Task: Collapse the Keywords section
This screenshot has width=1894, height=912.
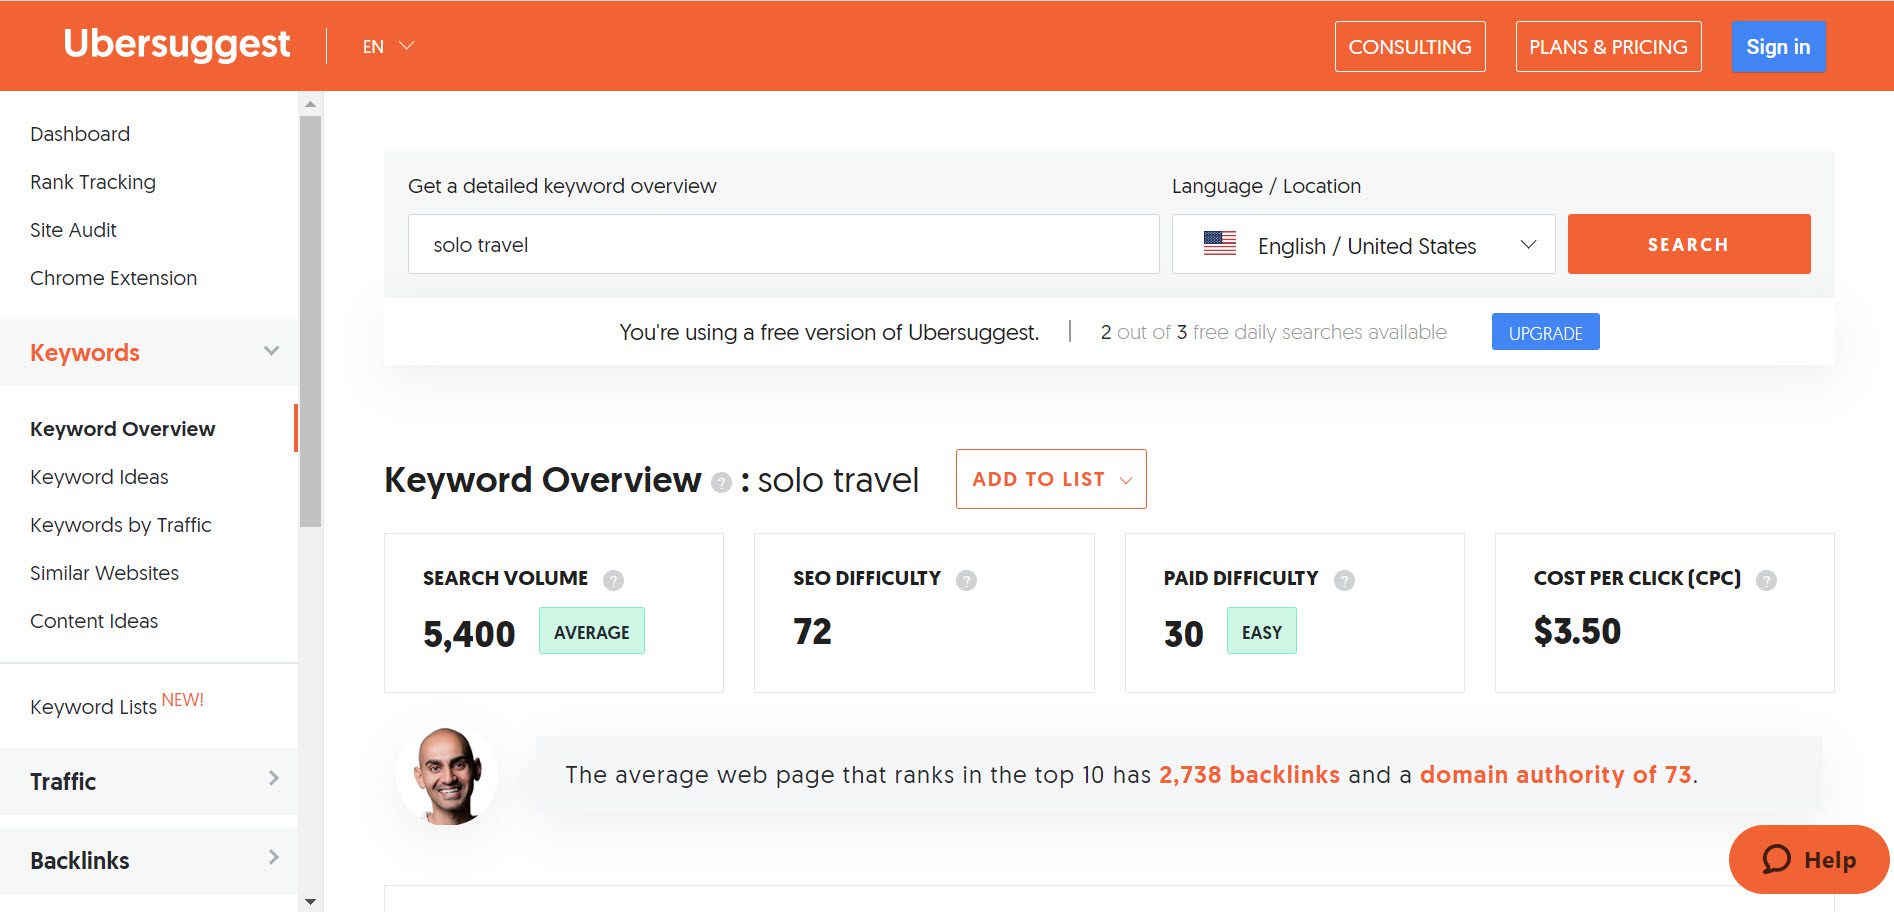Action: tap(149, 352)
